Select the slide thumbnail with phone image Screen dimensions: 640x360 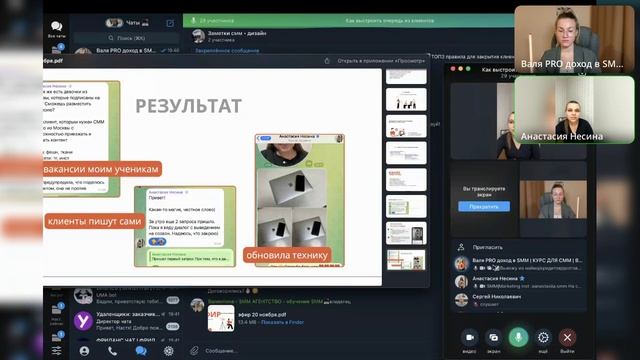point(406,233)
